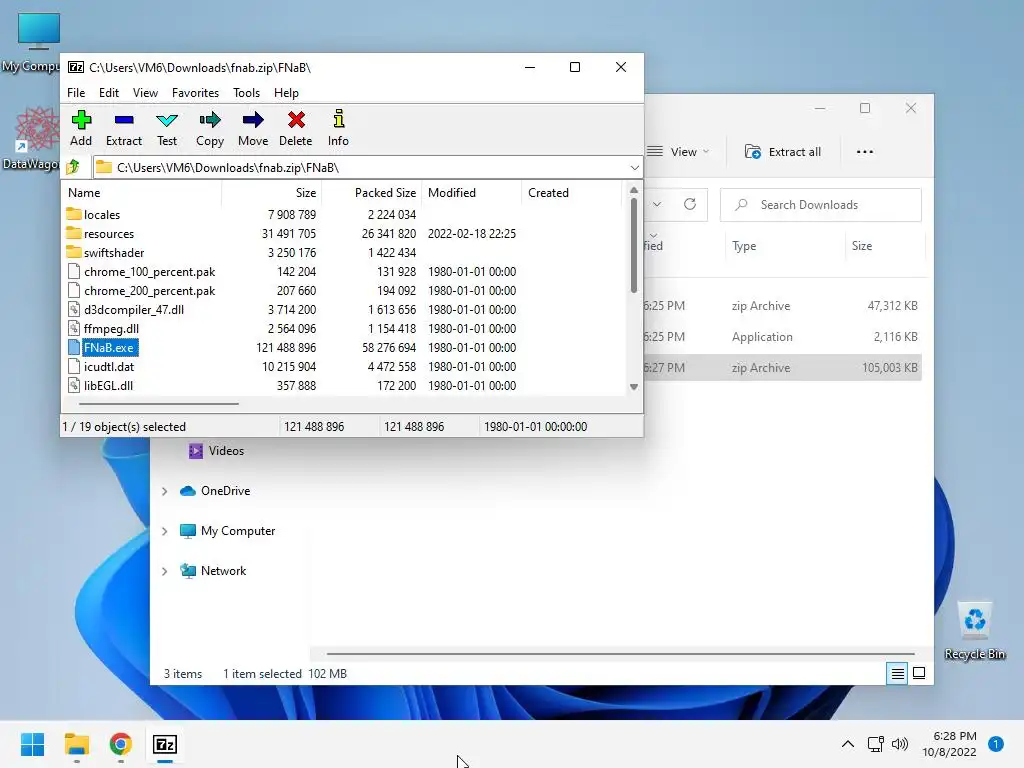The width and height of the screenshot is (1024, 768).
Task: Switch Explorer to large thumbnails view icon
Action: click(x=919, y=673)
